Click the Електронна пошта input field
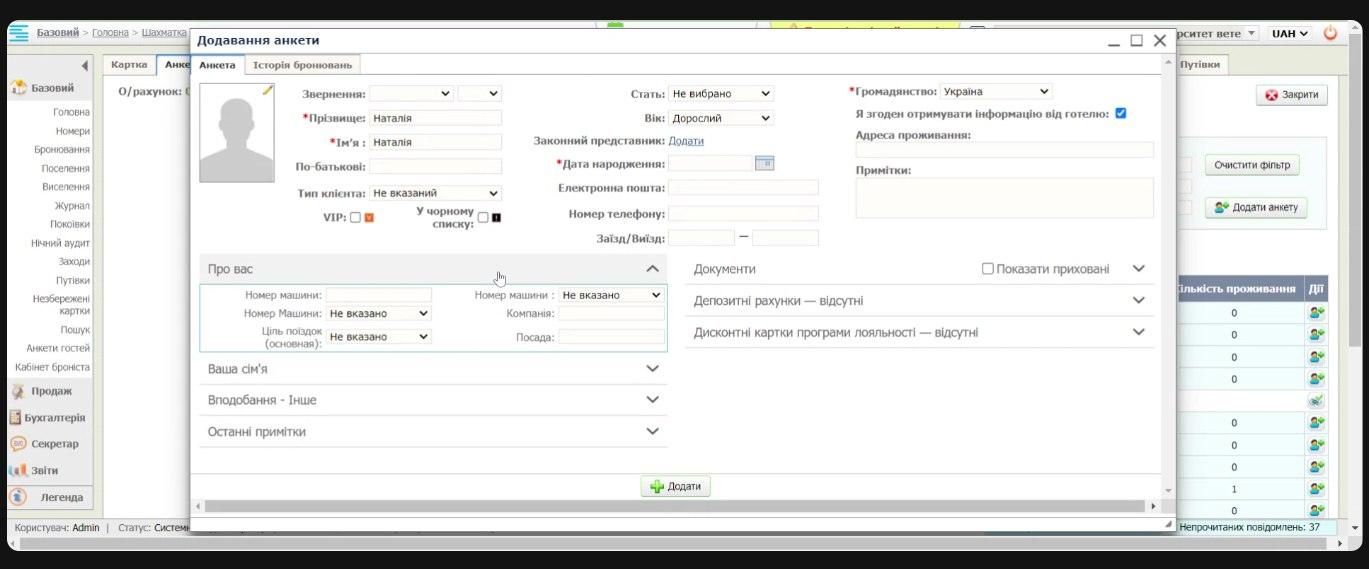 [743, 188]
